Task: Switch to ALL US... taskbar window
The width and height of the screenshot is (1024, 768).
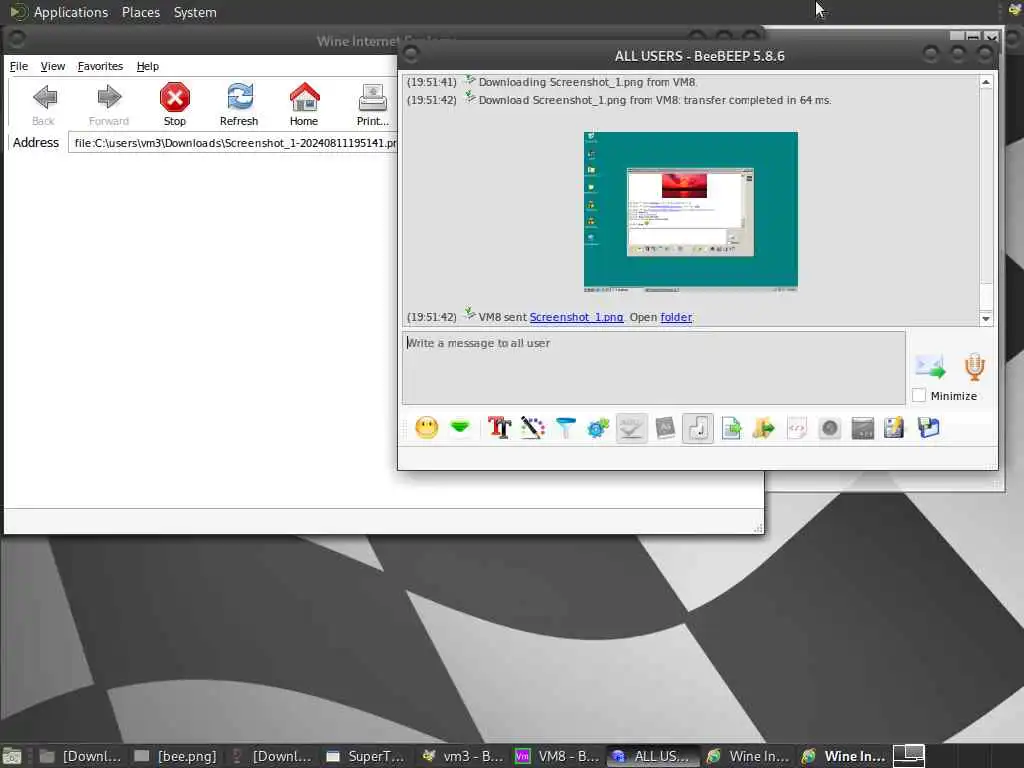Action: [652, 756]
